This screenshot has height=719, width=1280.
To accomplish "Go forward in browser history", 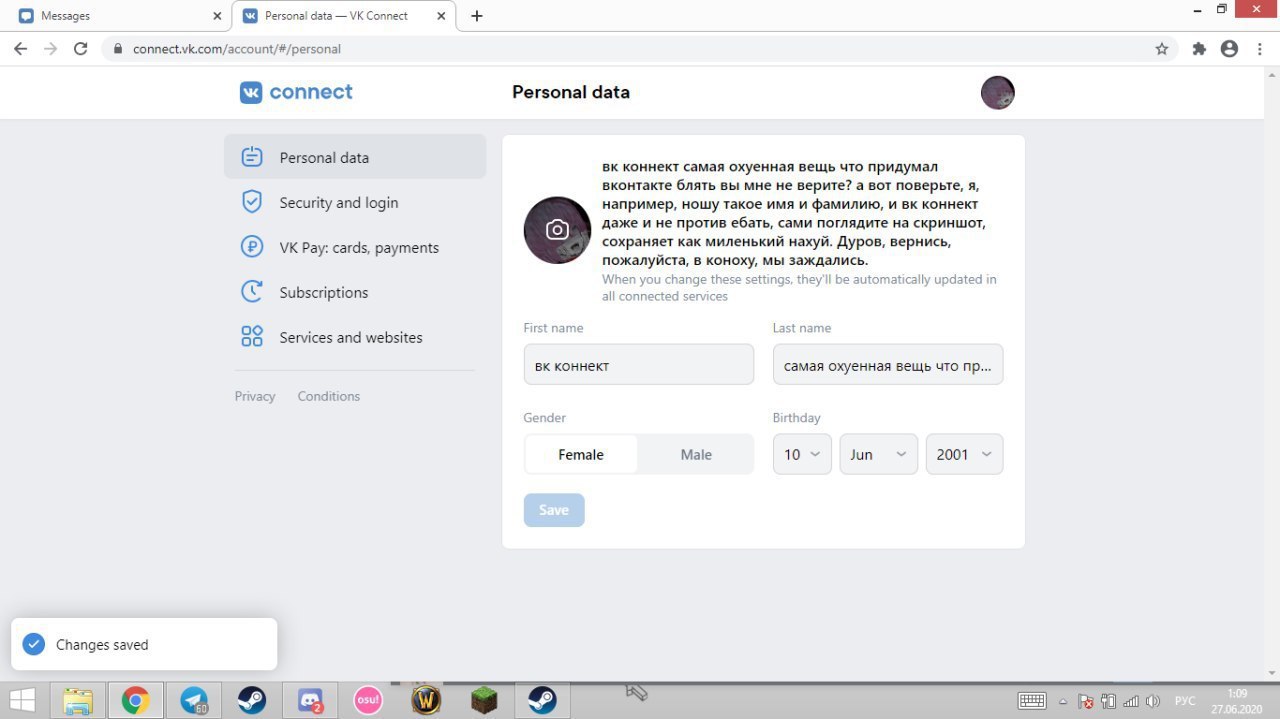I will [x=50, y=48].
